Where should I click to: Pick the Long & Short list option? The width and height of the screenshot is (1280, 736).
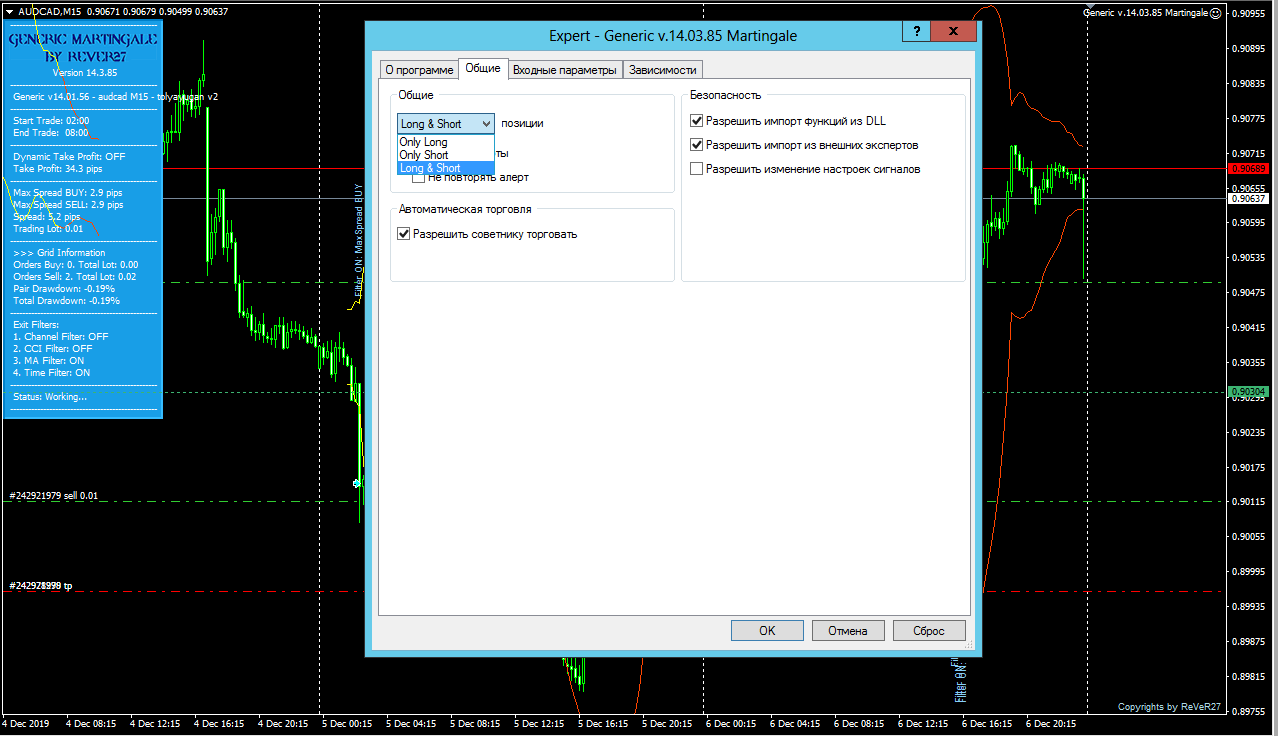tap(446, 168)
